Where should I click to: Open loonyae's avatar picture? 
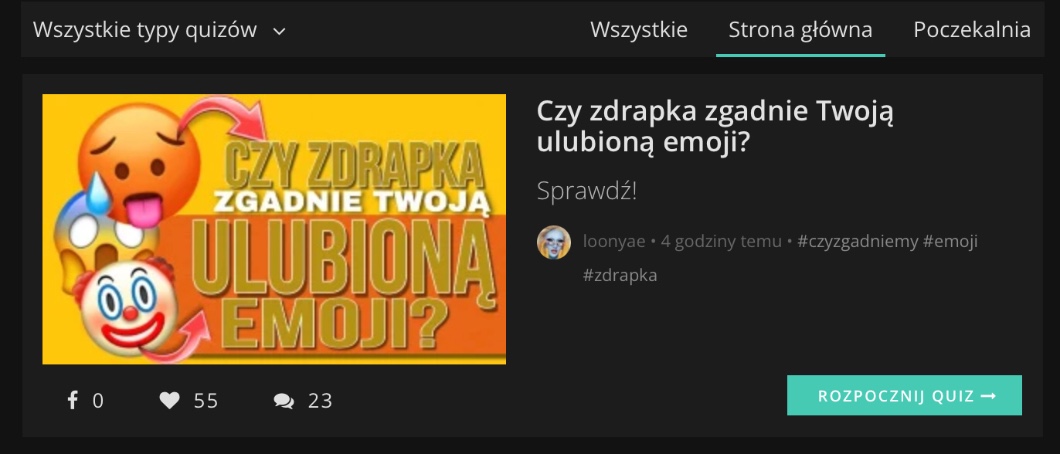(x=554, y=242)
